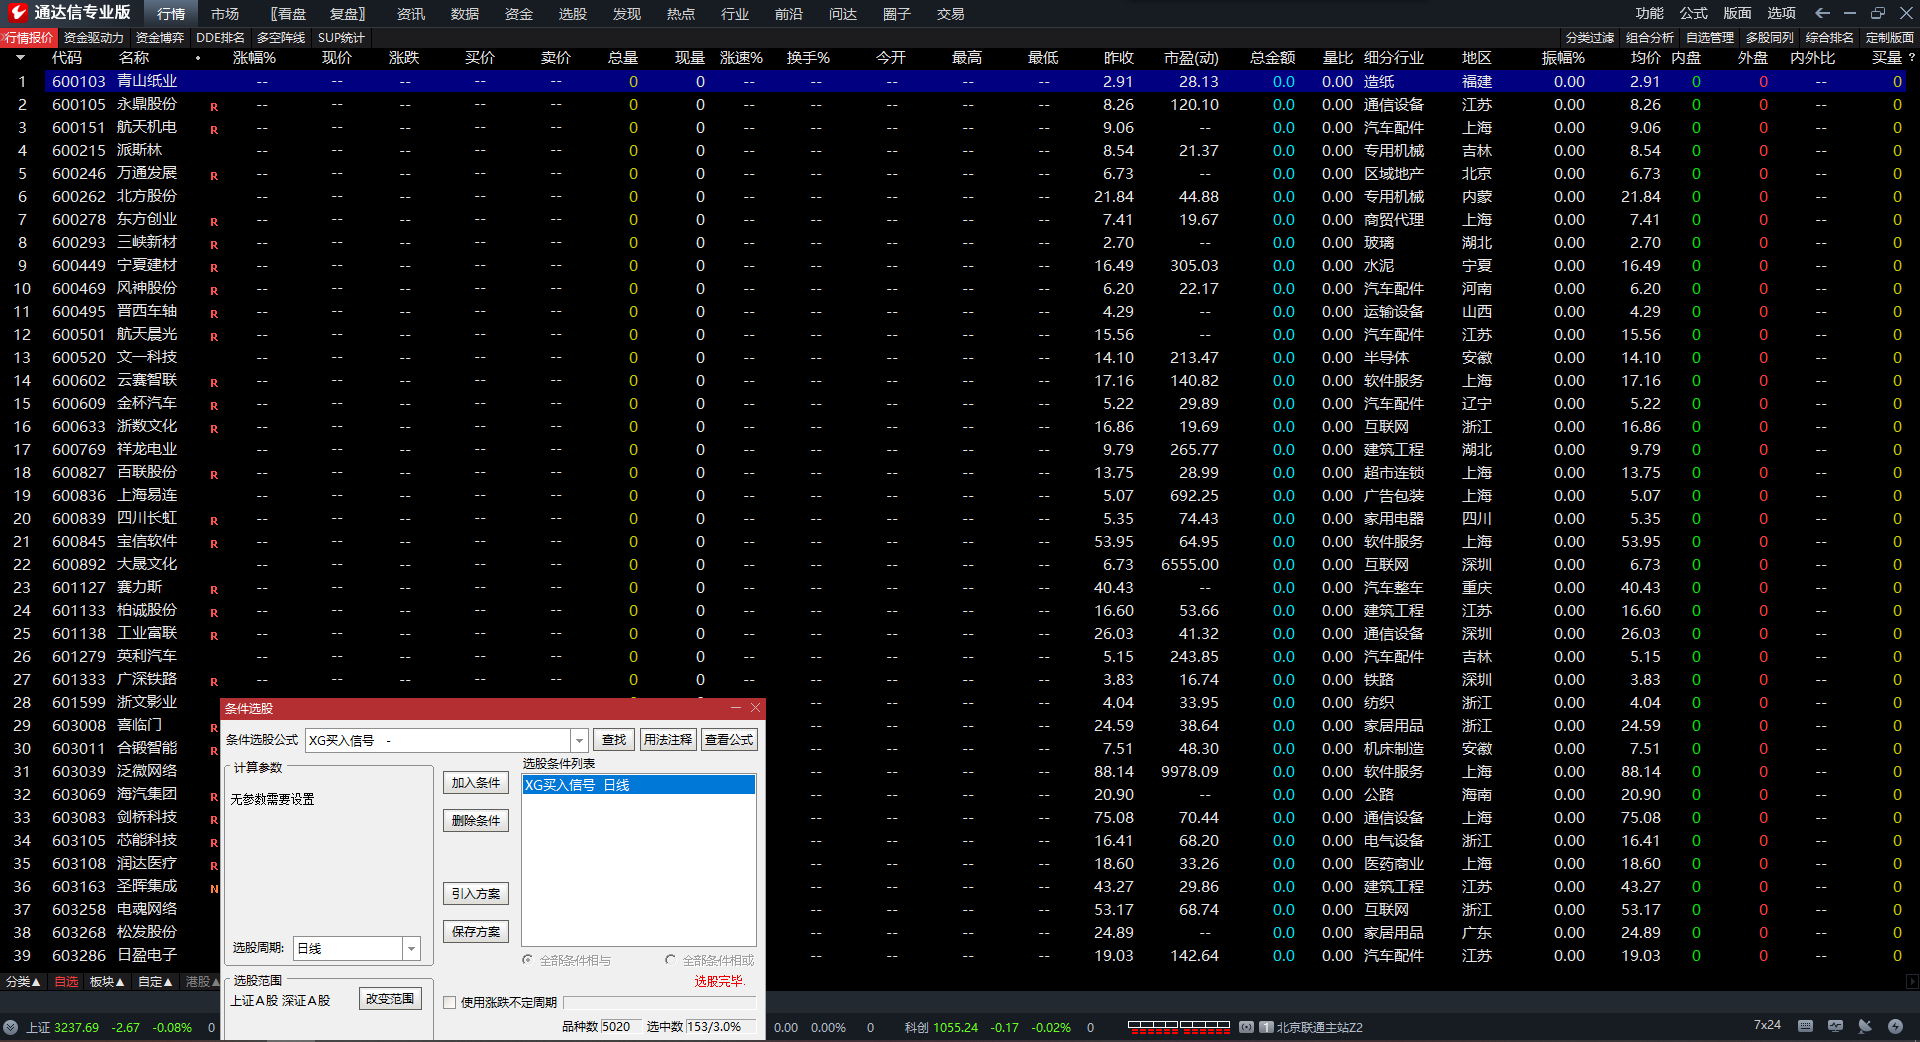This screenshot has width=1920, height=1042.
Task: Minimize the 条件选股 dialog
Action: point(736,708)
